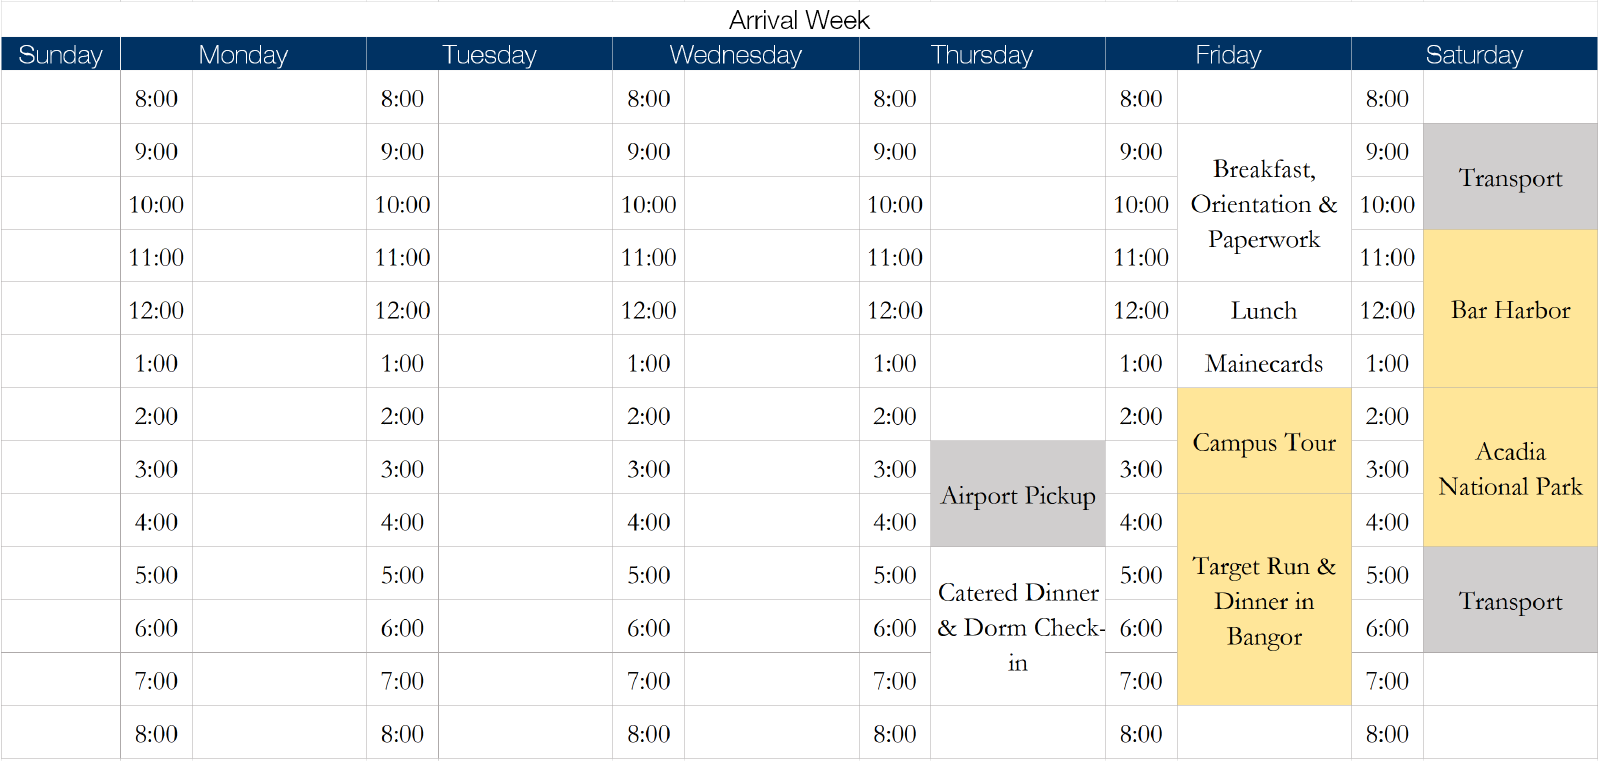Select the Monday column header
This screenshot has height=761, width=1600.
[x=243, y=55]
